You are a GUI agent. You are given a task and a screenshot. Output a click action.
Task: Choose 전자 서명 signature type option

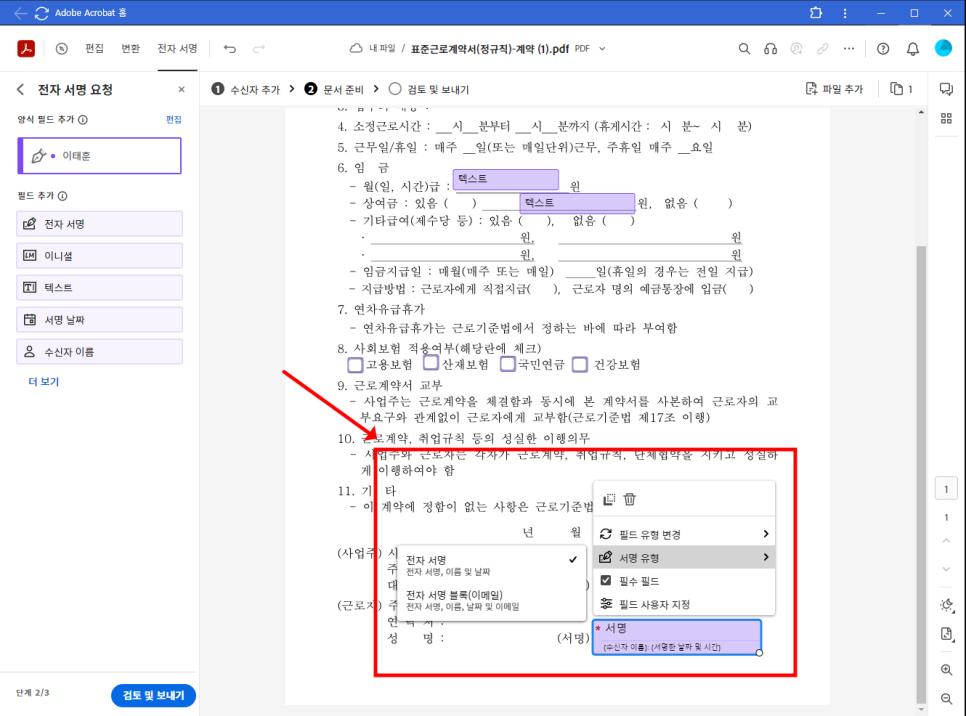tap(492, 565)
